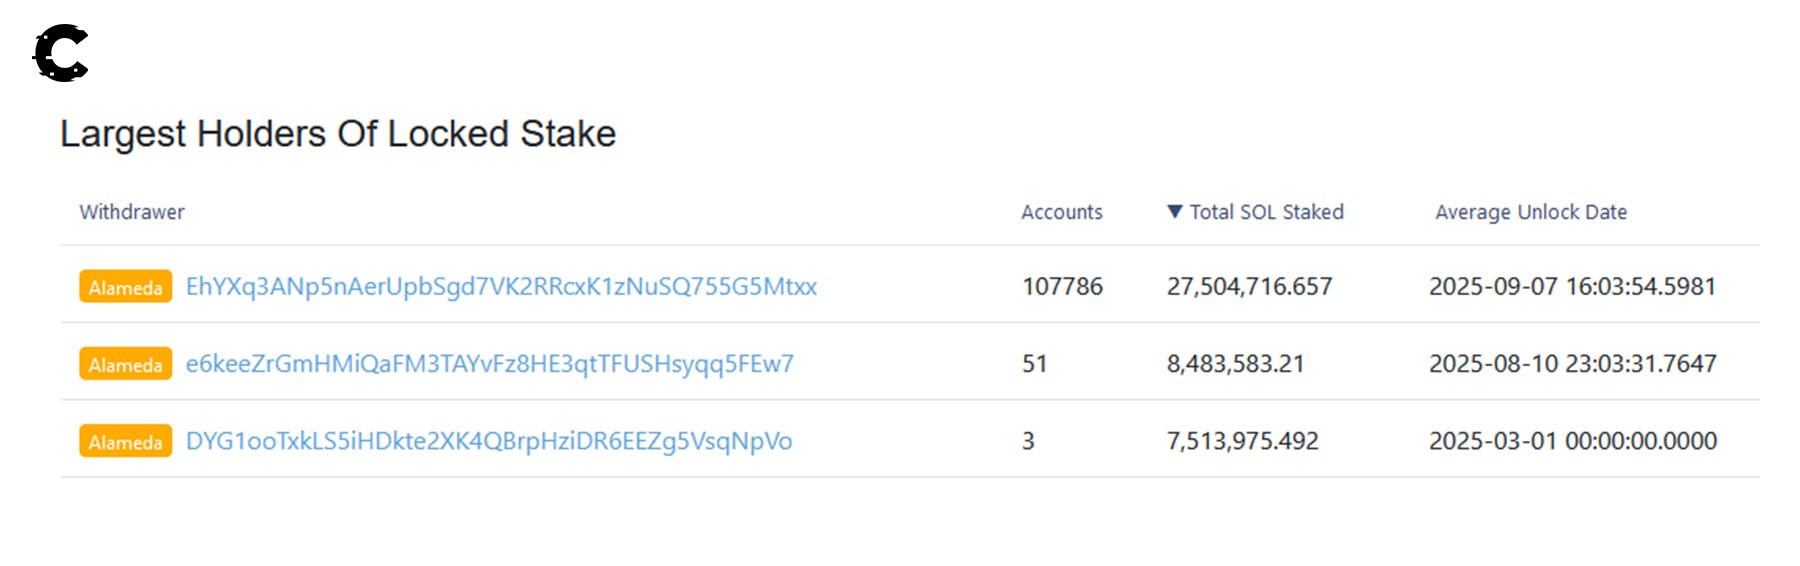Sort by the Accounts column header

[1061, 212]
